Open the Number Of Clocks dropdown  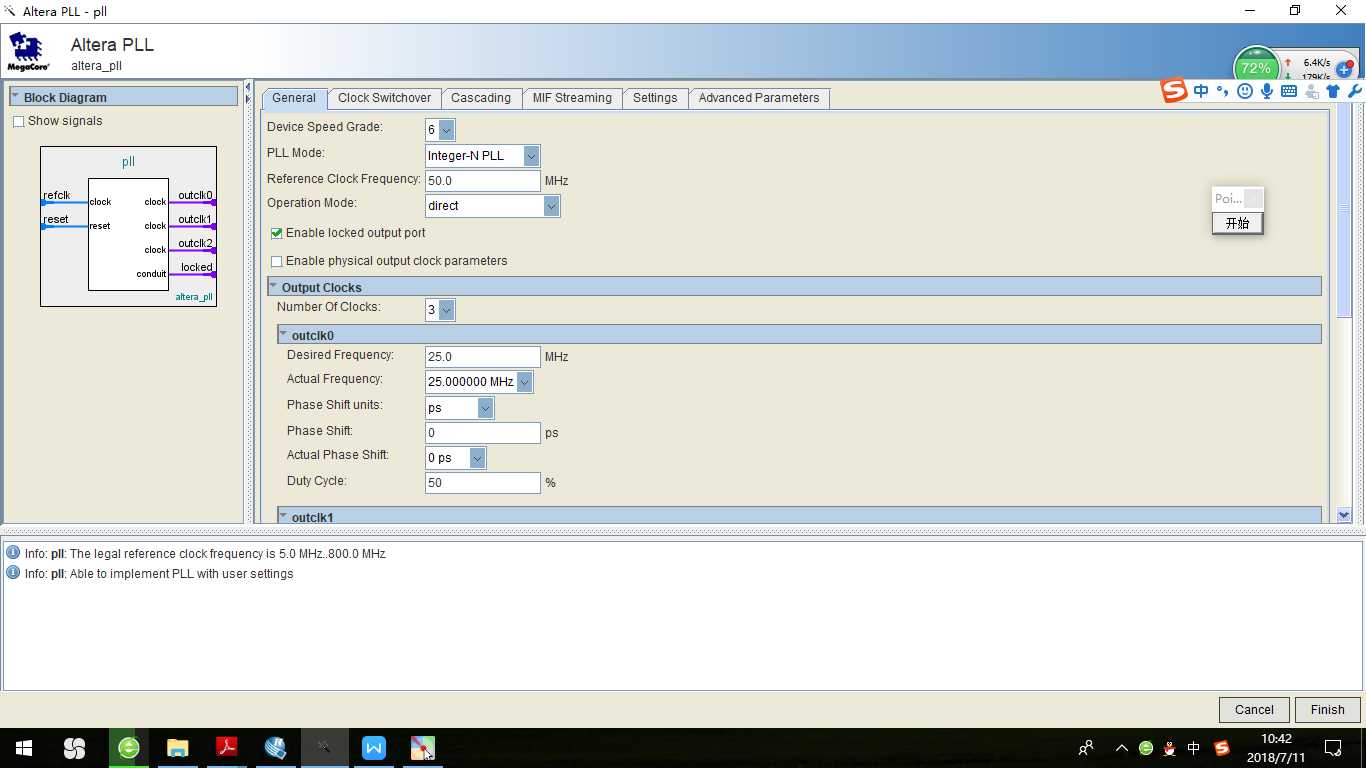(447, 310)
